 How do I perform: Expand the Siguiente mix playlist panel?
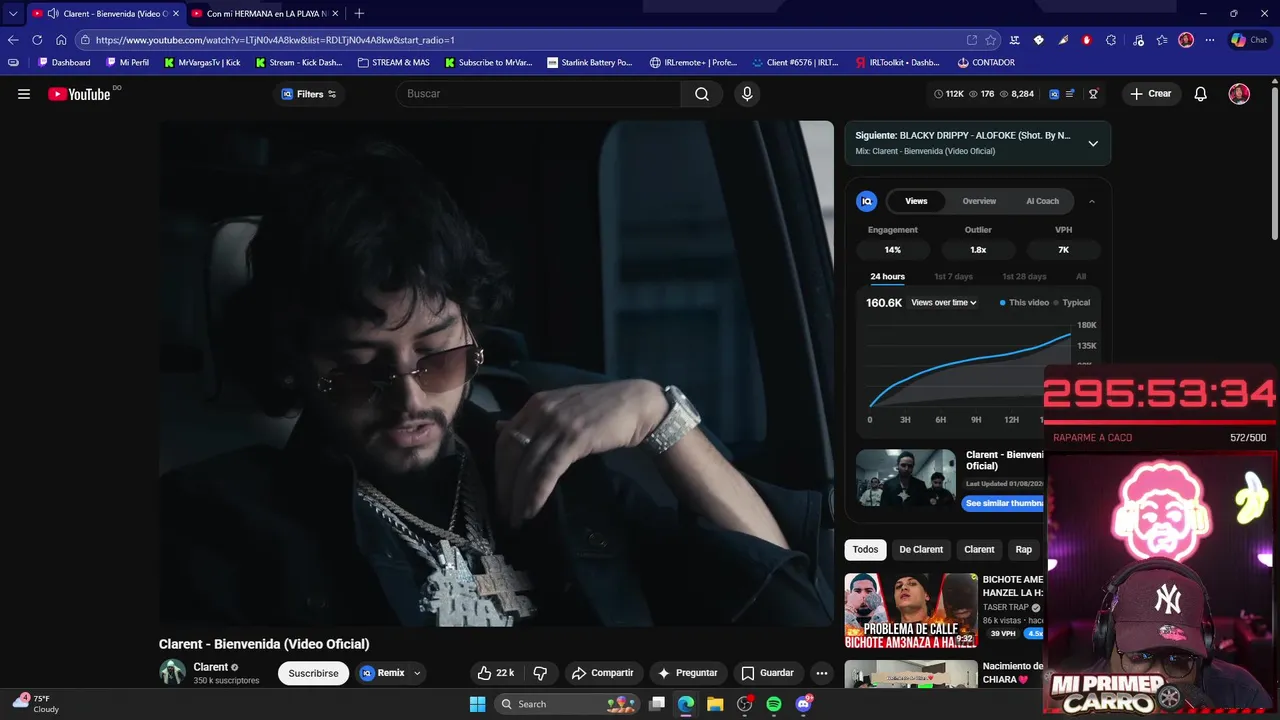click(1093, 143)
